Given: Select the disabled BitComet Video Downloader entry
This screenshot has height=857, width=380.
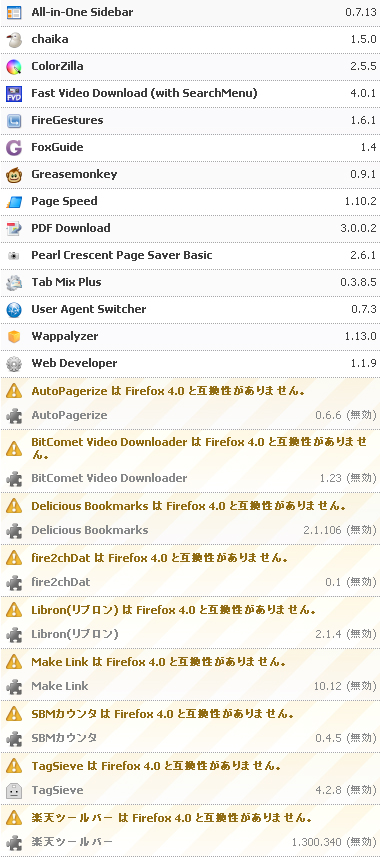Looking at the screenshot, I should click(x=190, y=478).
